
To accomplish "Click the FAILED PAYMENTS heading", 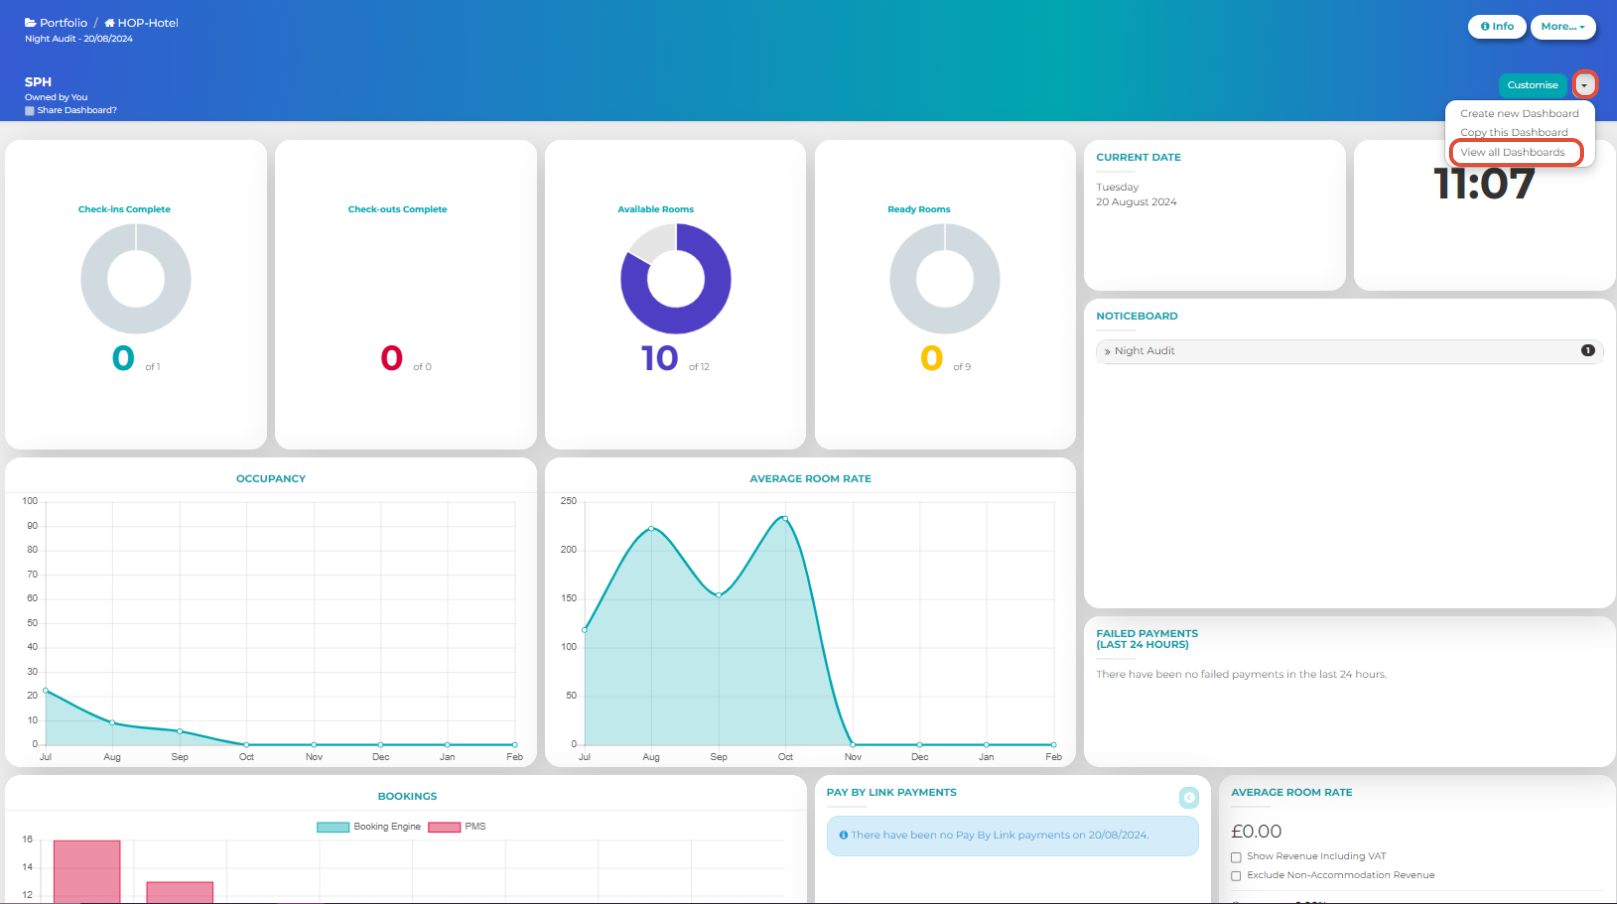I will [1147, 639].
